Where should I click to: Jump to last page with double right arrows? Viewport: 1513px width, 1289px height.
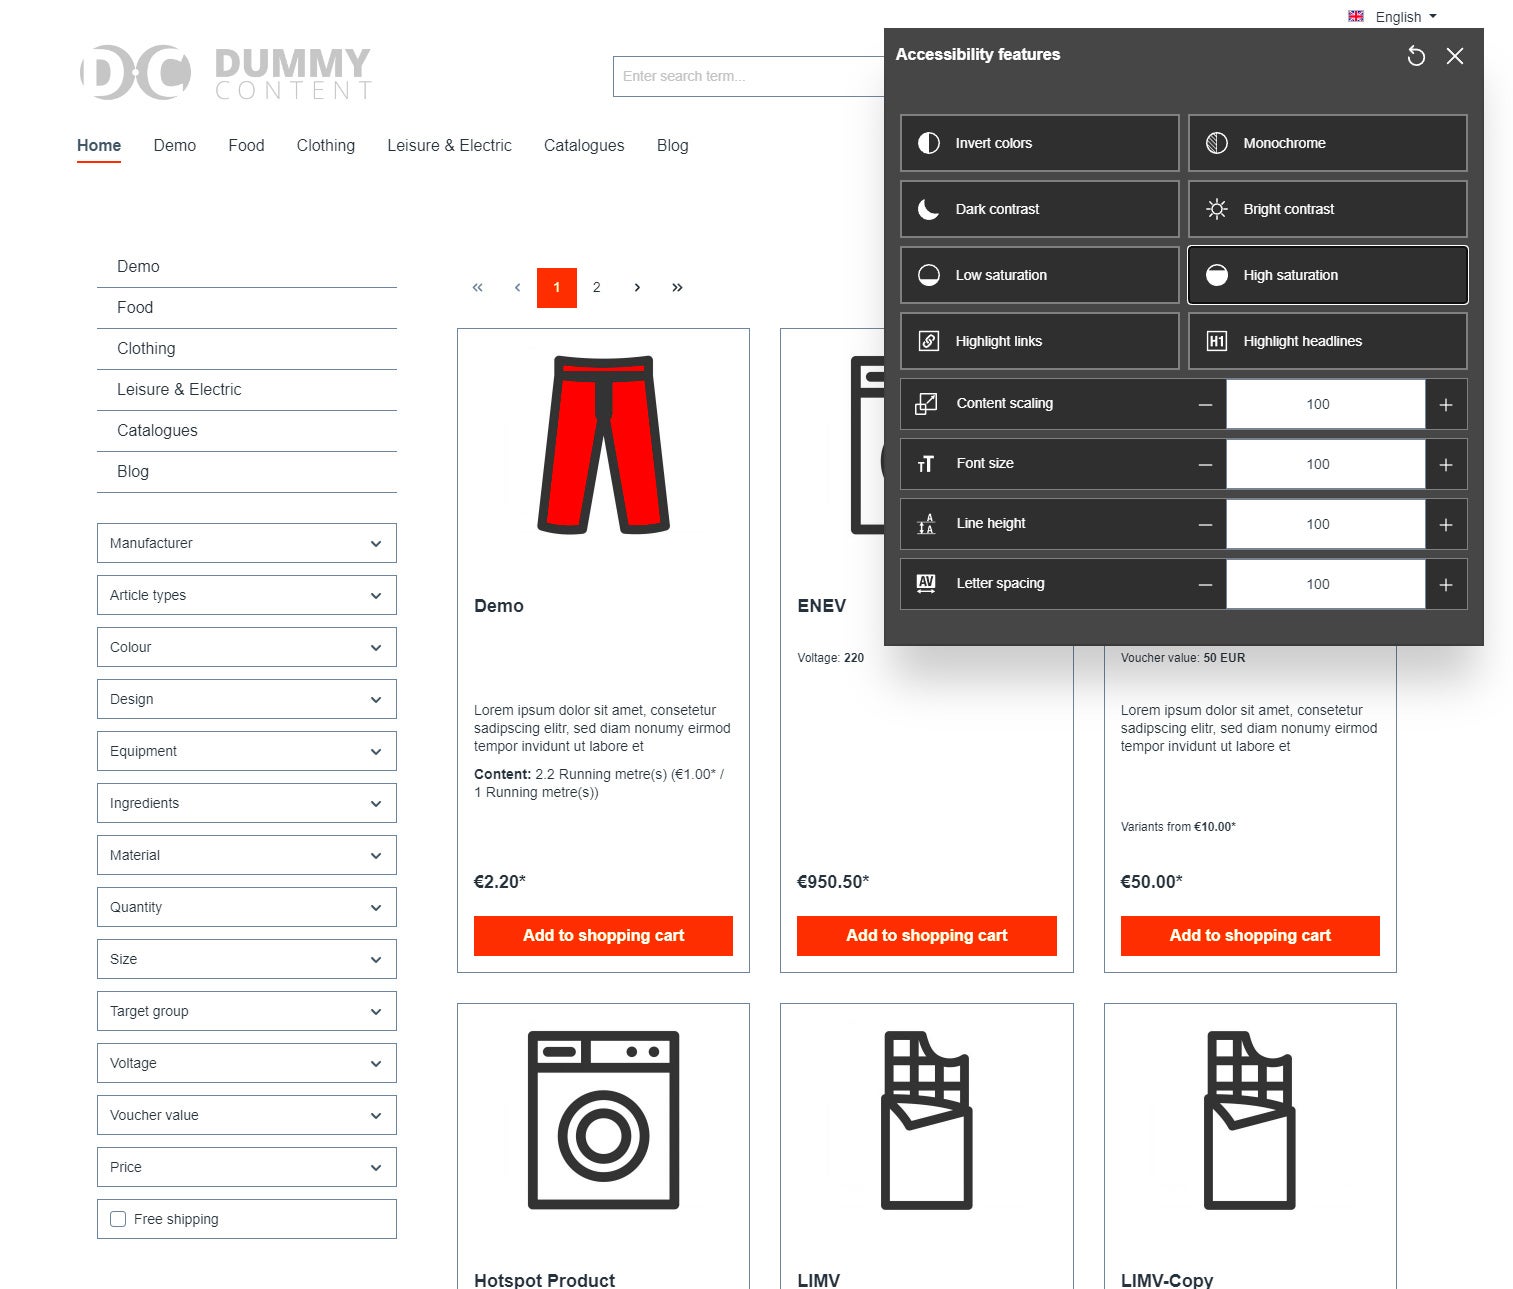(677, 287)
